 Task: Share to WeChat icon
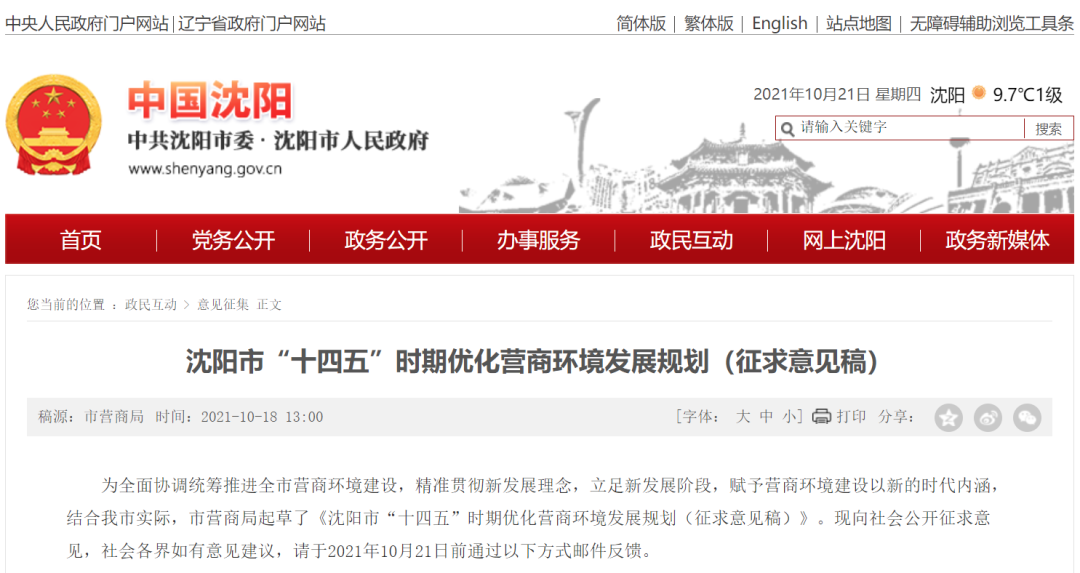[1027, 417]
